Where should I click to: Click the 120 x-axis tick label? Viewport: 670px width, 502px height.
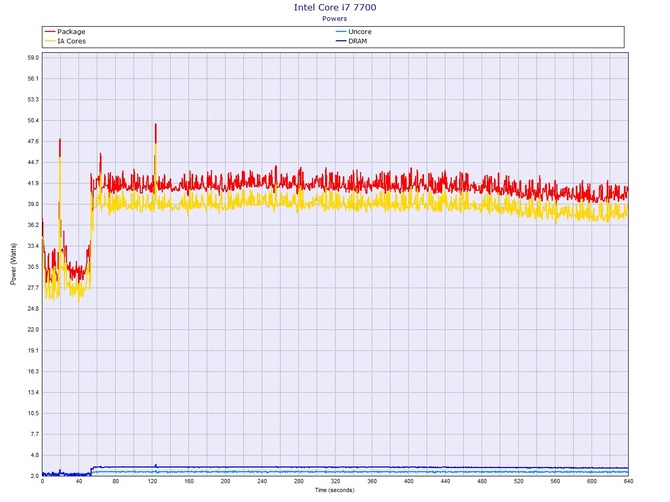pos(153,481)
